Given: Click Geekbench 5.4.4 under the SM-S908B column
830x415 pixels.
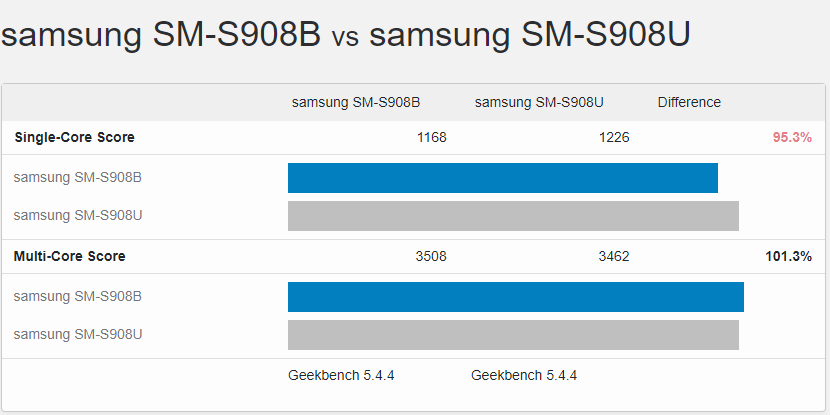Looking at the screenshot, I should [x=341, y=376].
